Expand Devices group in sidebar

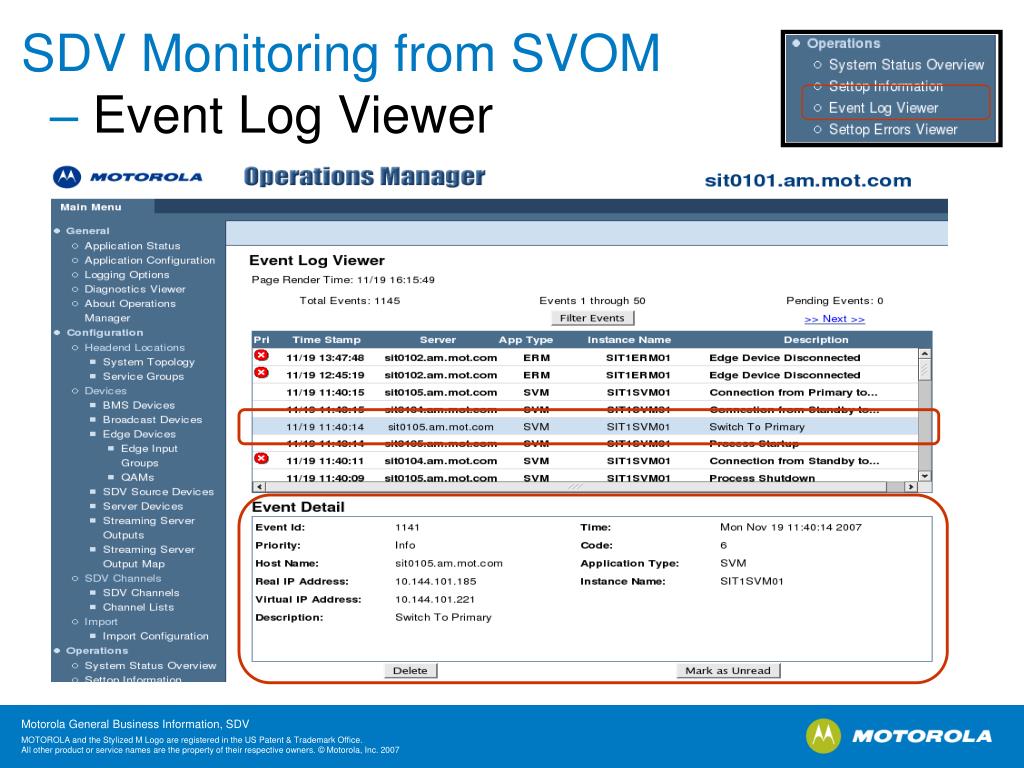pyautogui.click(x=105, y=391)
